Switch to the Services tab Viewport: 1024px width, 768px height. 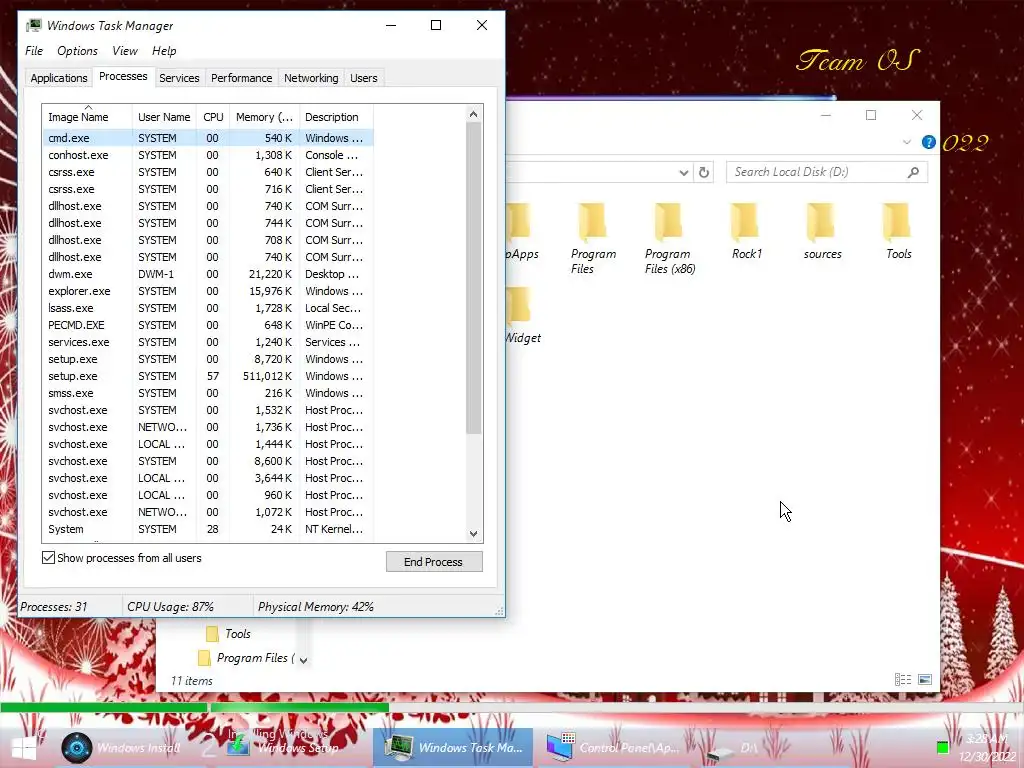coord(179,78)
